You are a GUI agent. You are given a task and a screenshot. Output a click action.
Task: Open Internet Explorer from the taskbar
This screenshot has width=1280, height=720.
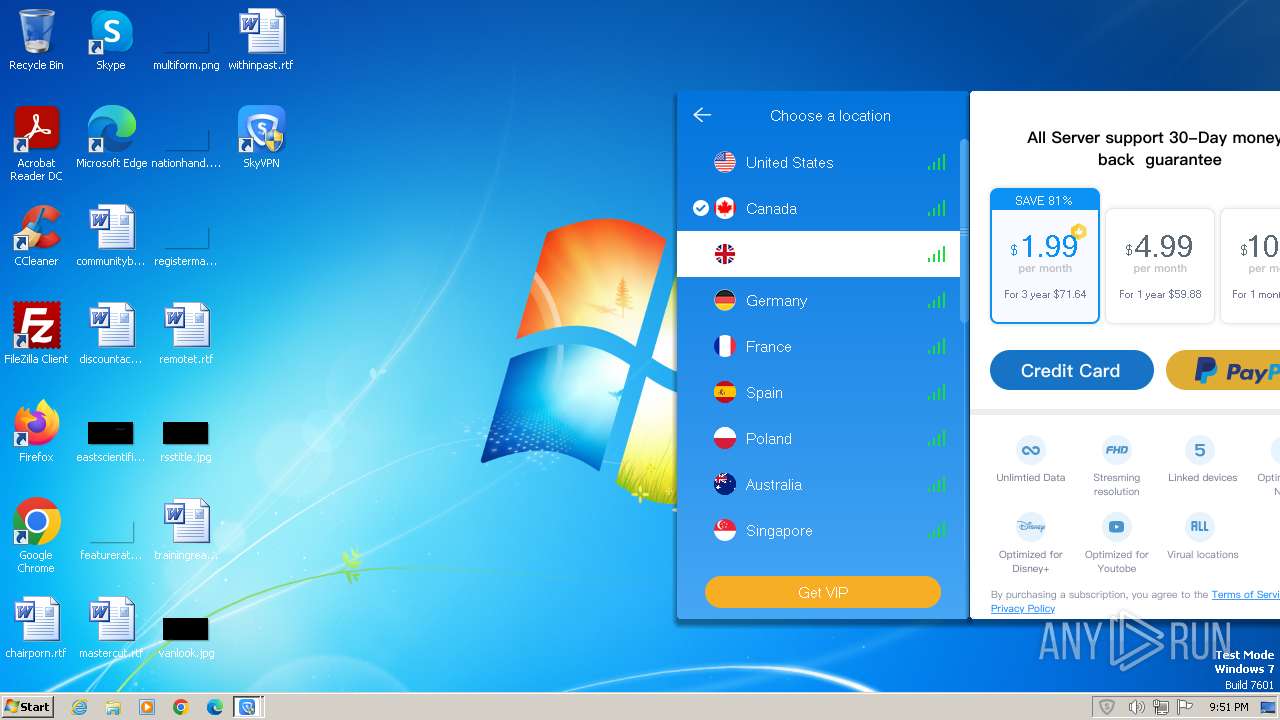click(x=80, y=707)
